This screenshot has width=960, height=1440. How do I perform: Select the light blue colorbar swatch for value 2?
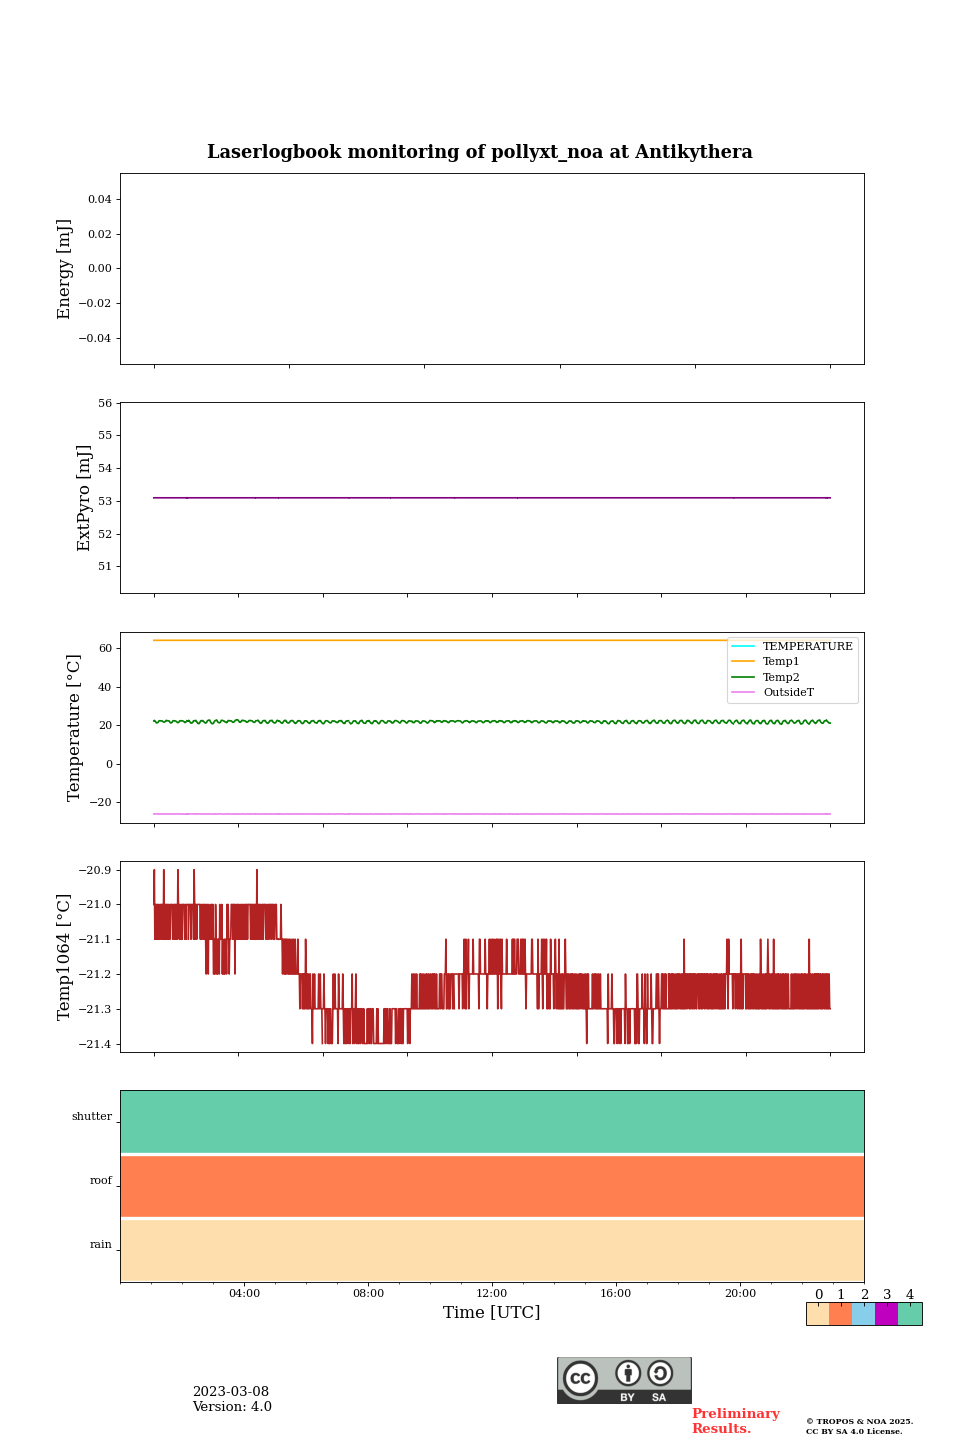pyautogui.click(x=863, y=1314)
